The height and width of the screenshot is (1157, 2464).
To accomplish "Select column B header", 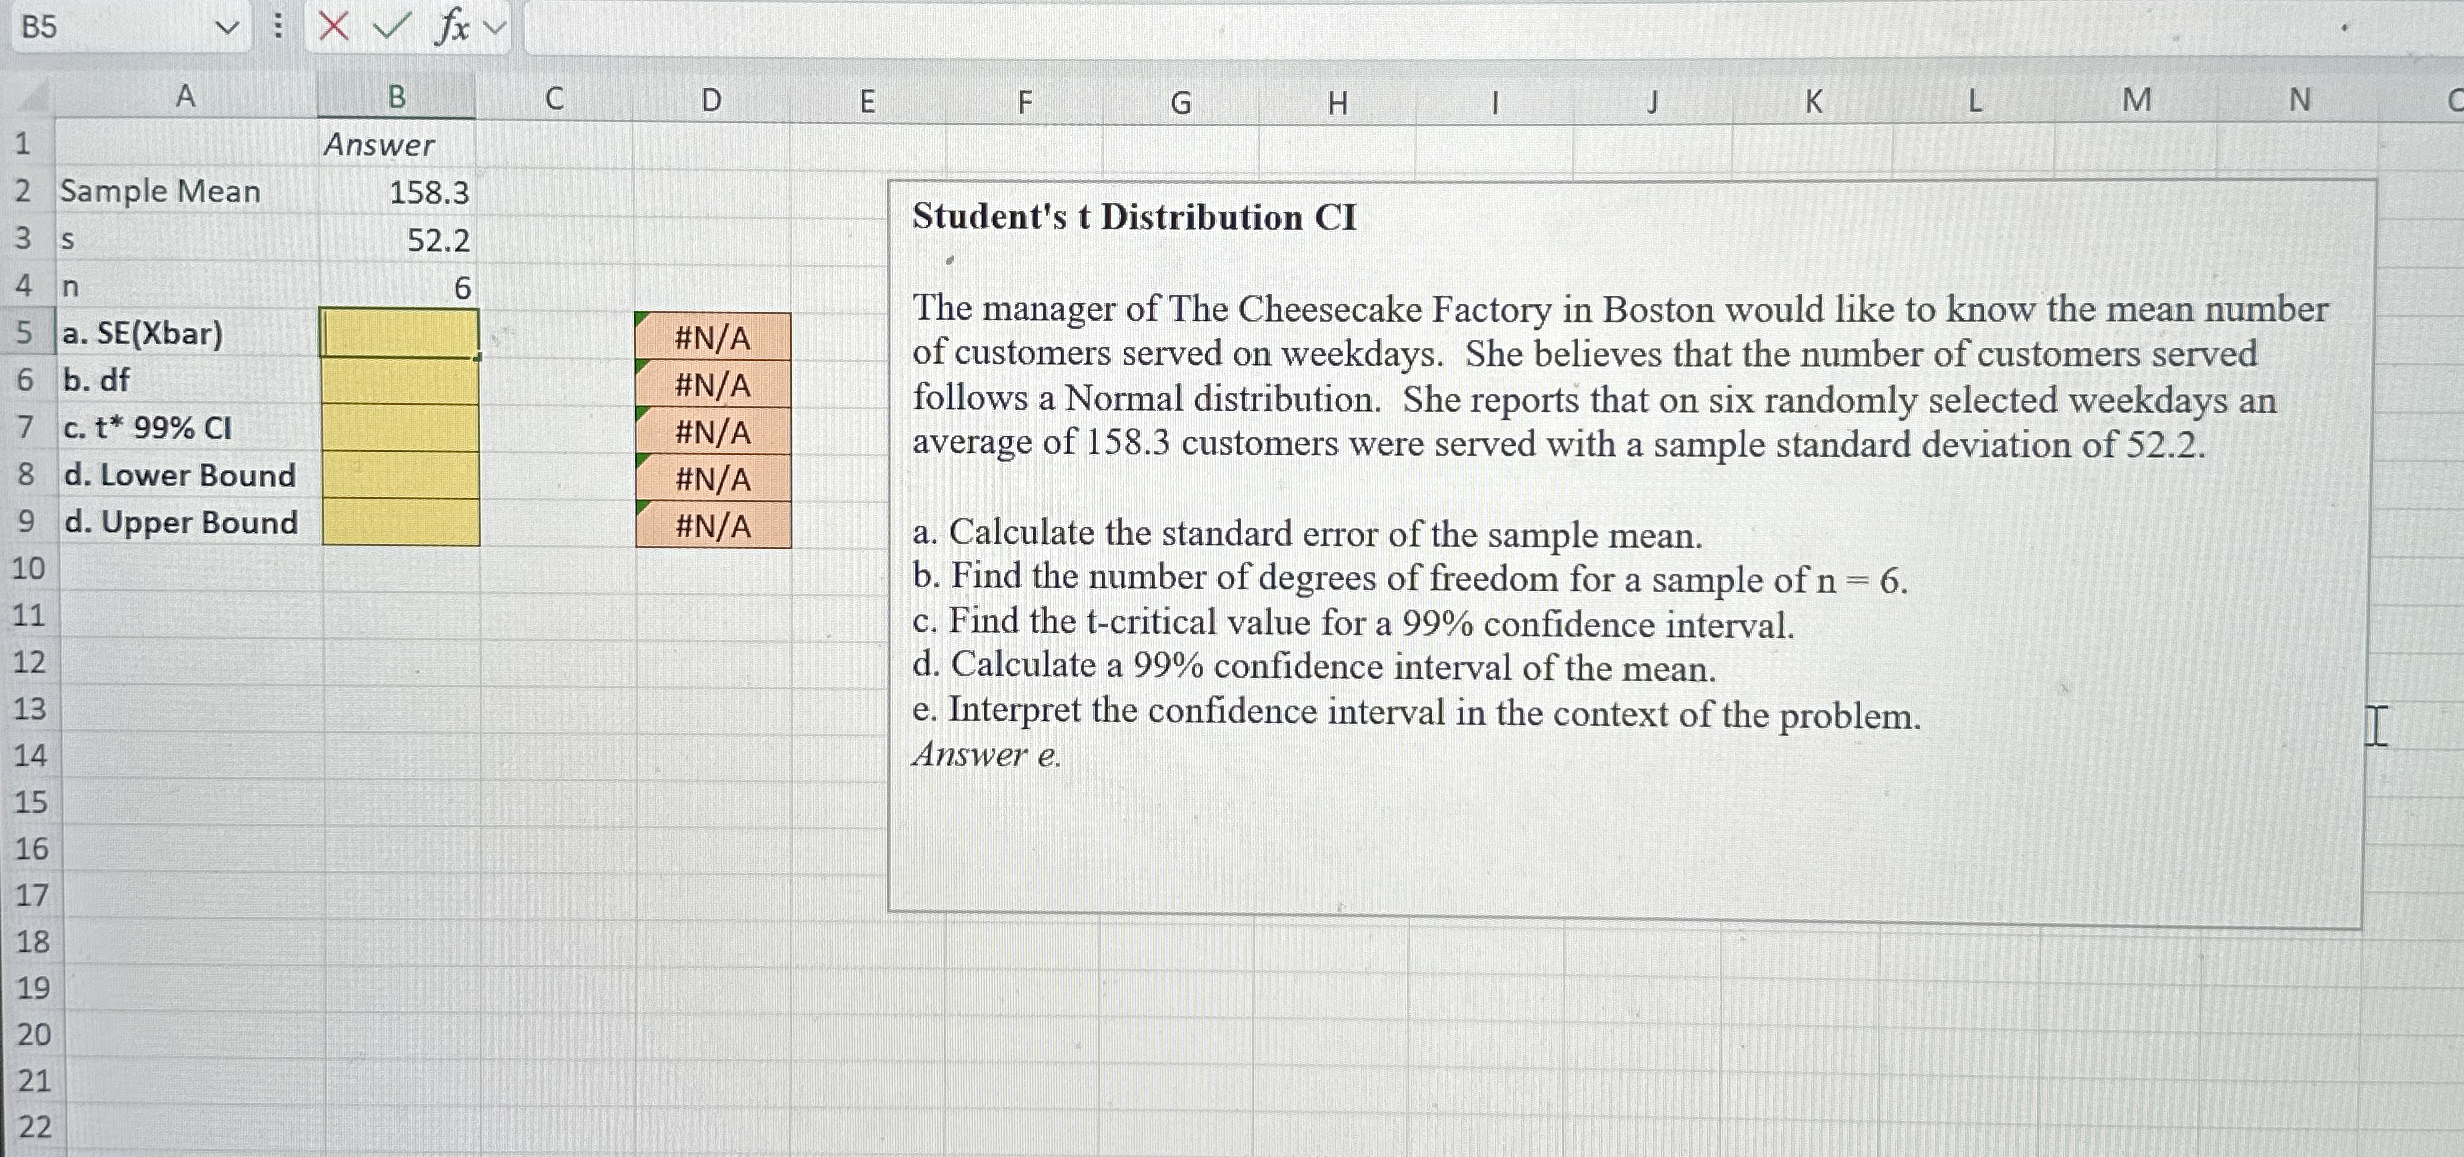I will click(397, 97).
